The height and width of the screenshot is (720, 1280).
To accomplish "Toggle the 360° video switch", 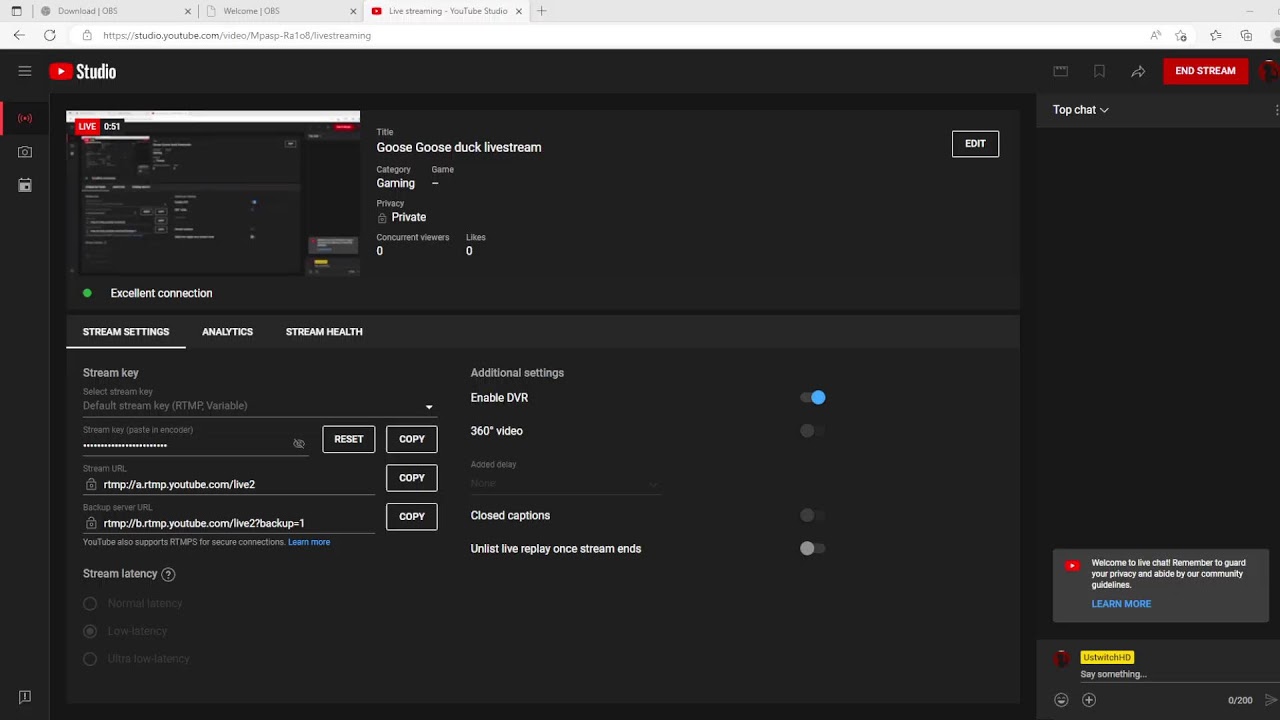I will (x=812, y=431).
